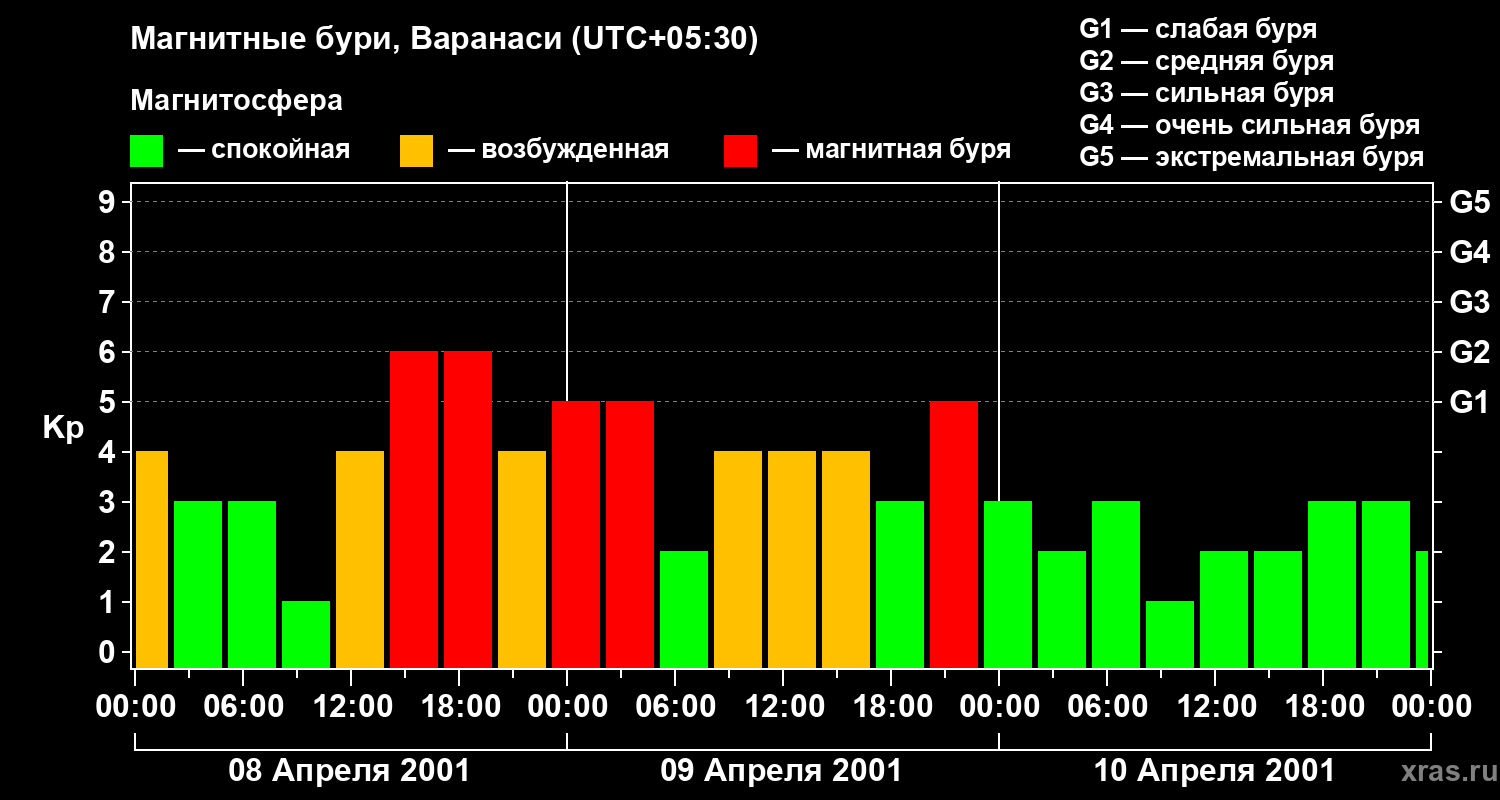The height and width of the screenshot is (800, 1500).
Task: Click the '09 Апреля 2001' date label
Action: tap(781, 771)
